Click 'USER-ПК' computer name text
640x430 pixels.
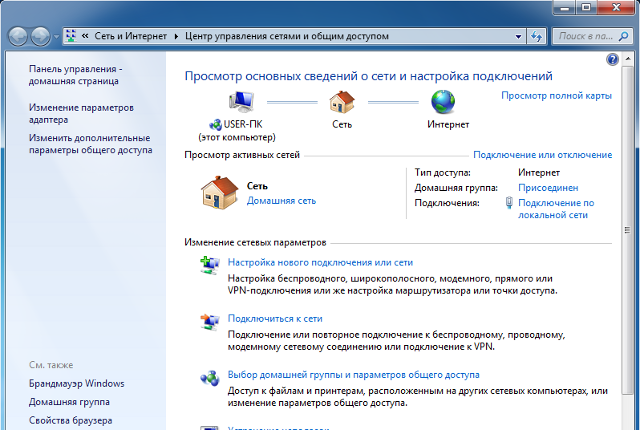pos(243,124)
